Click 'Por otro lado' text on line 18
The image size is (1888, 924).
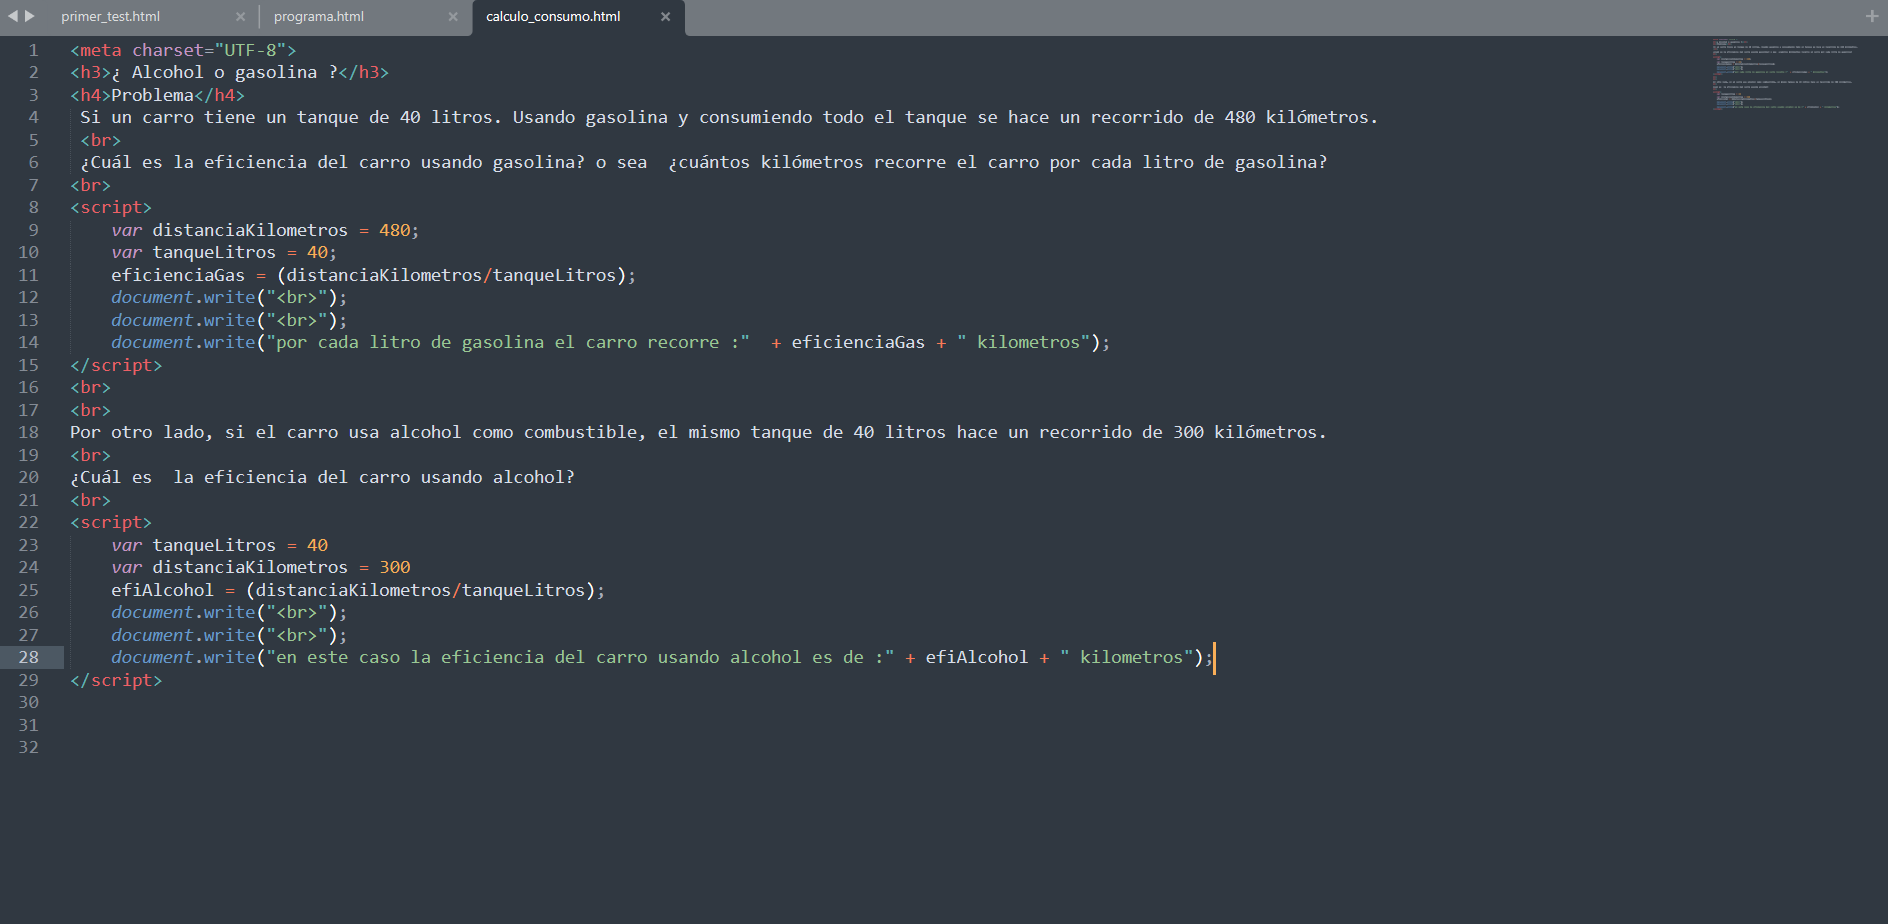pos(140,432)
